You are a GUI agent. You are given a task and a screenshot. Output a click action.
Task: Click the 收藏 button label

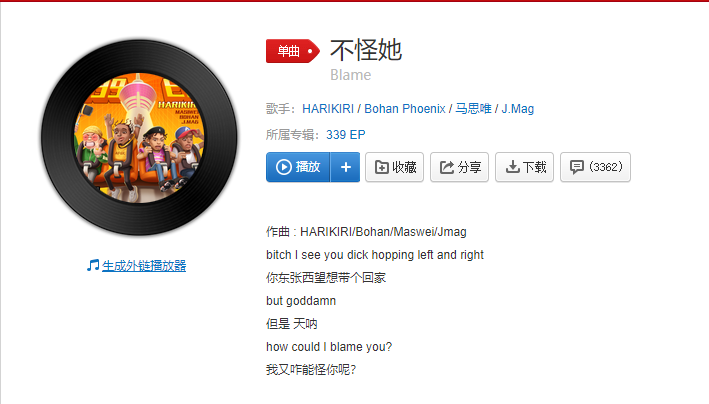coord(404,167)
